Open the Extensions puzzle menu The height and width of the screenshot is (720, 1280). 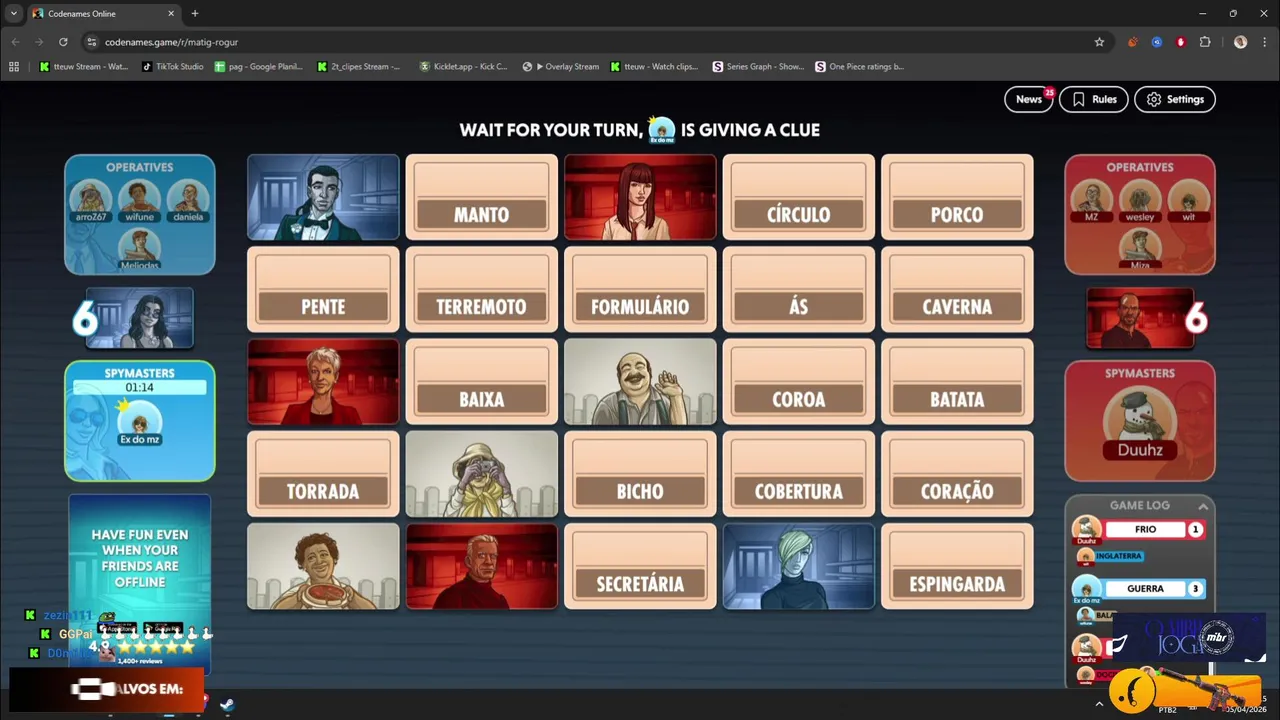point(1205,42)
